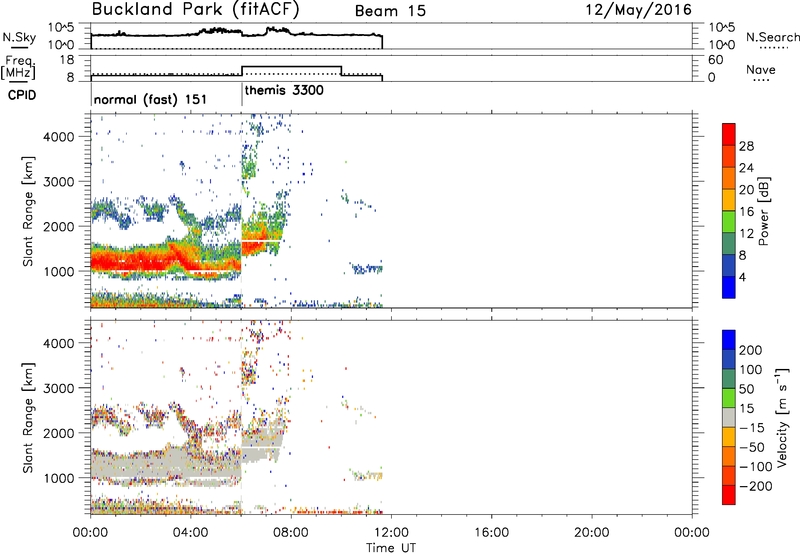This screenshot has height=554, width=800.
Task: Click the '-15' velocity colorbar tick
Action: (x=752, y=427)
